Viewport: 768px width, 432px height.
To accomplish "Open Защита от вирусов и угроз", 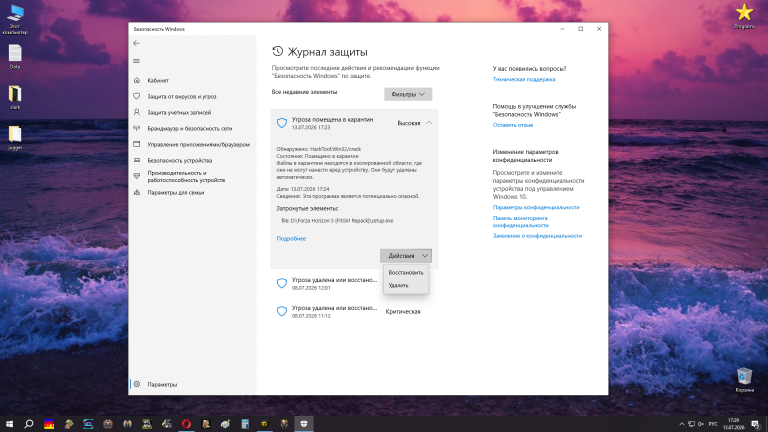I will (x=182, y=96).
